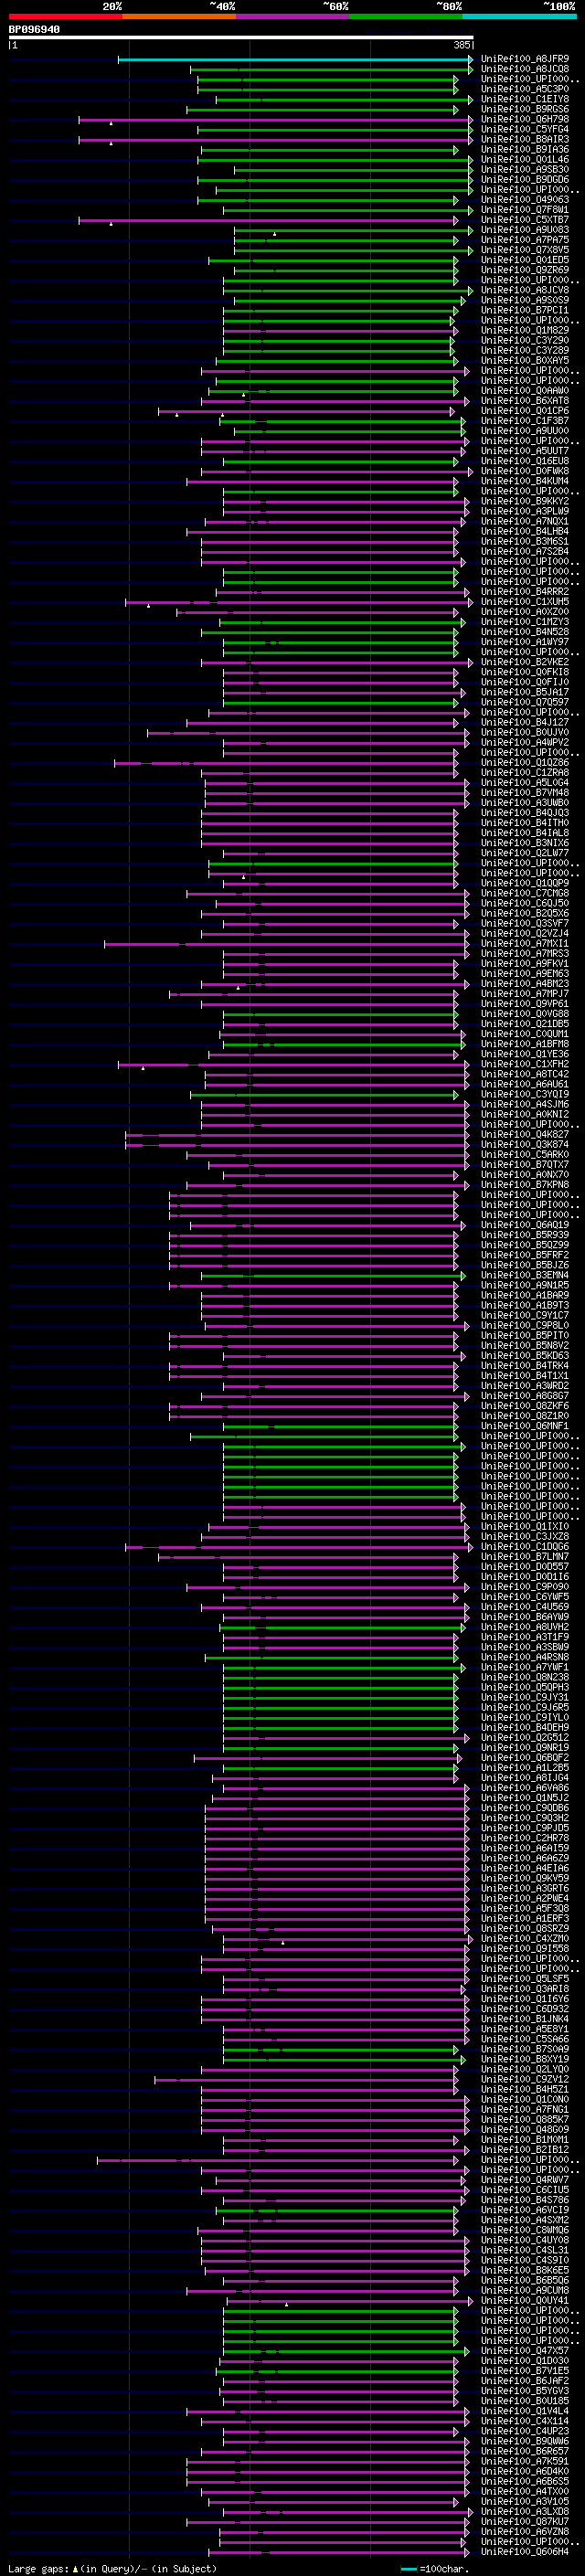Select the label UniRef100_Q01L46
The width and height of the screenshot is (585, 2576).
tap(525, 159)
